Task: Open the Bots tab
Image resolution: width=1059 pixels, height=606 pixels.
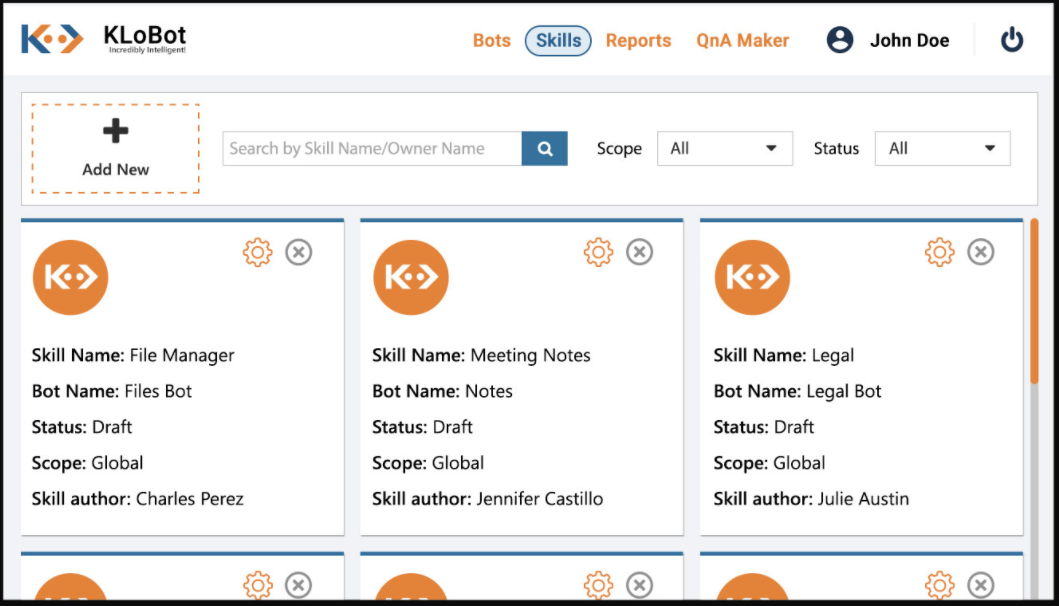Action: [x=492, y=41]
